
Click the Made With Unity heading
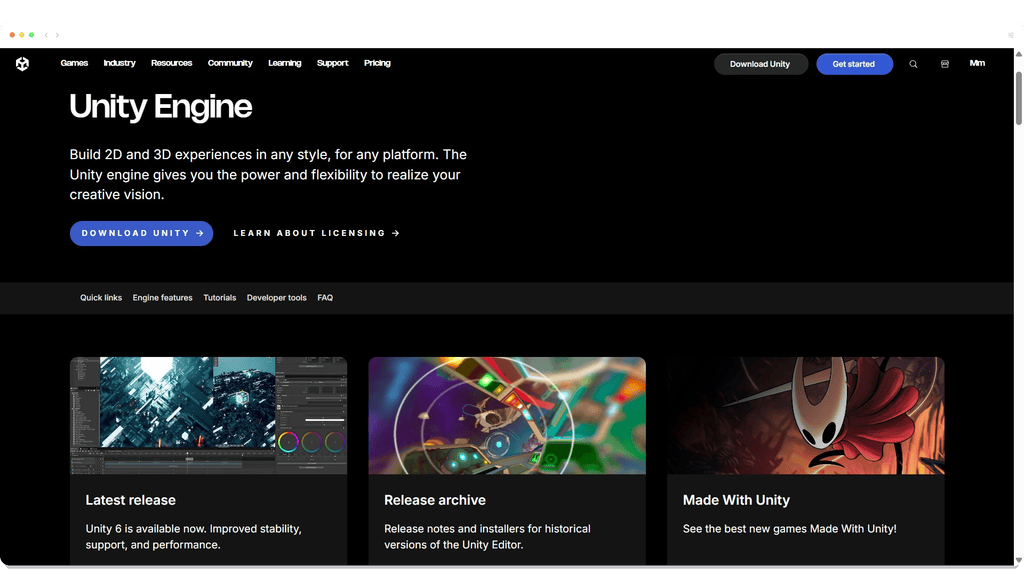click(736, 500)
